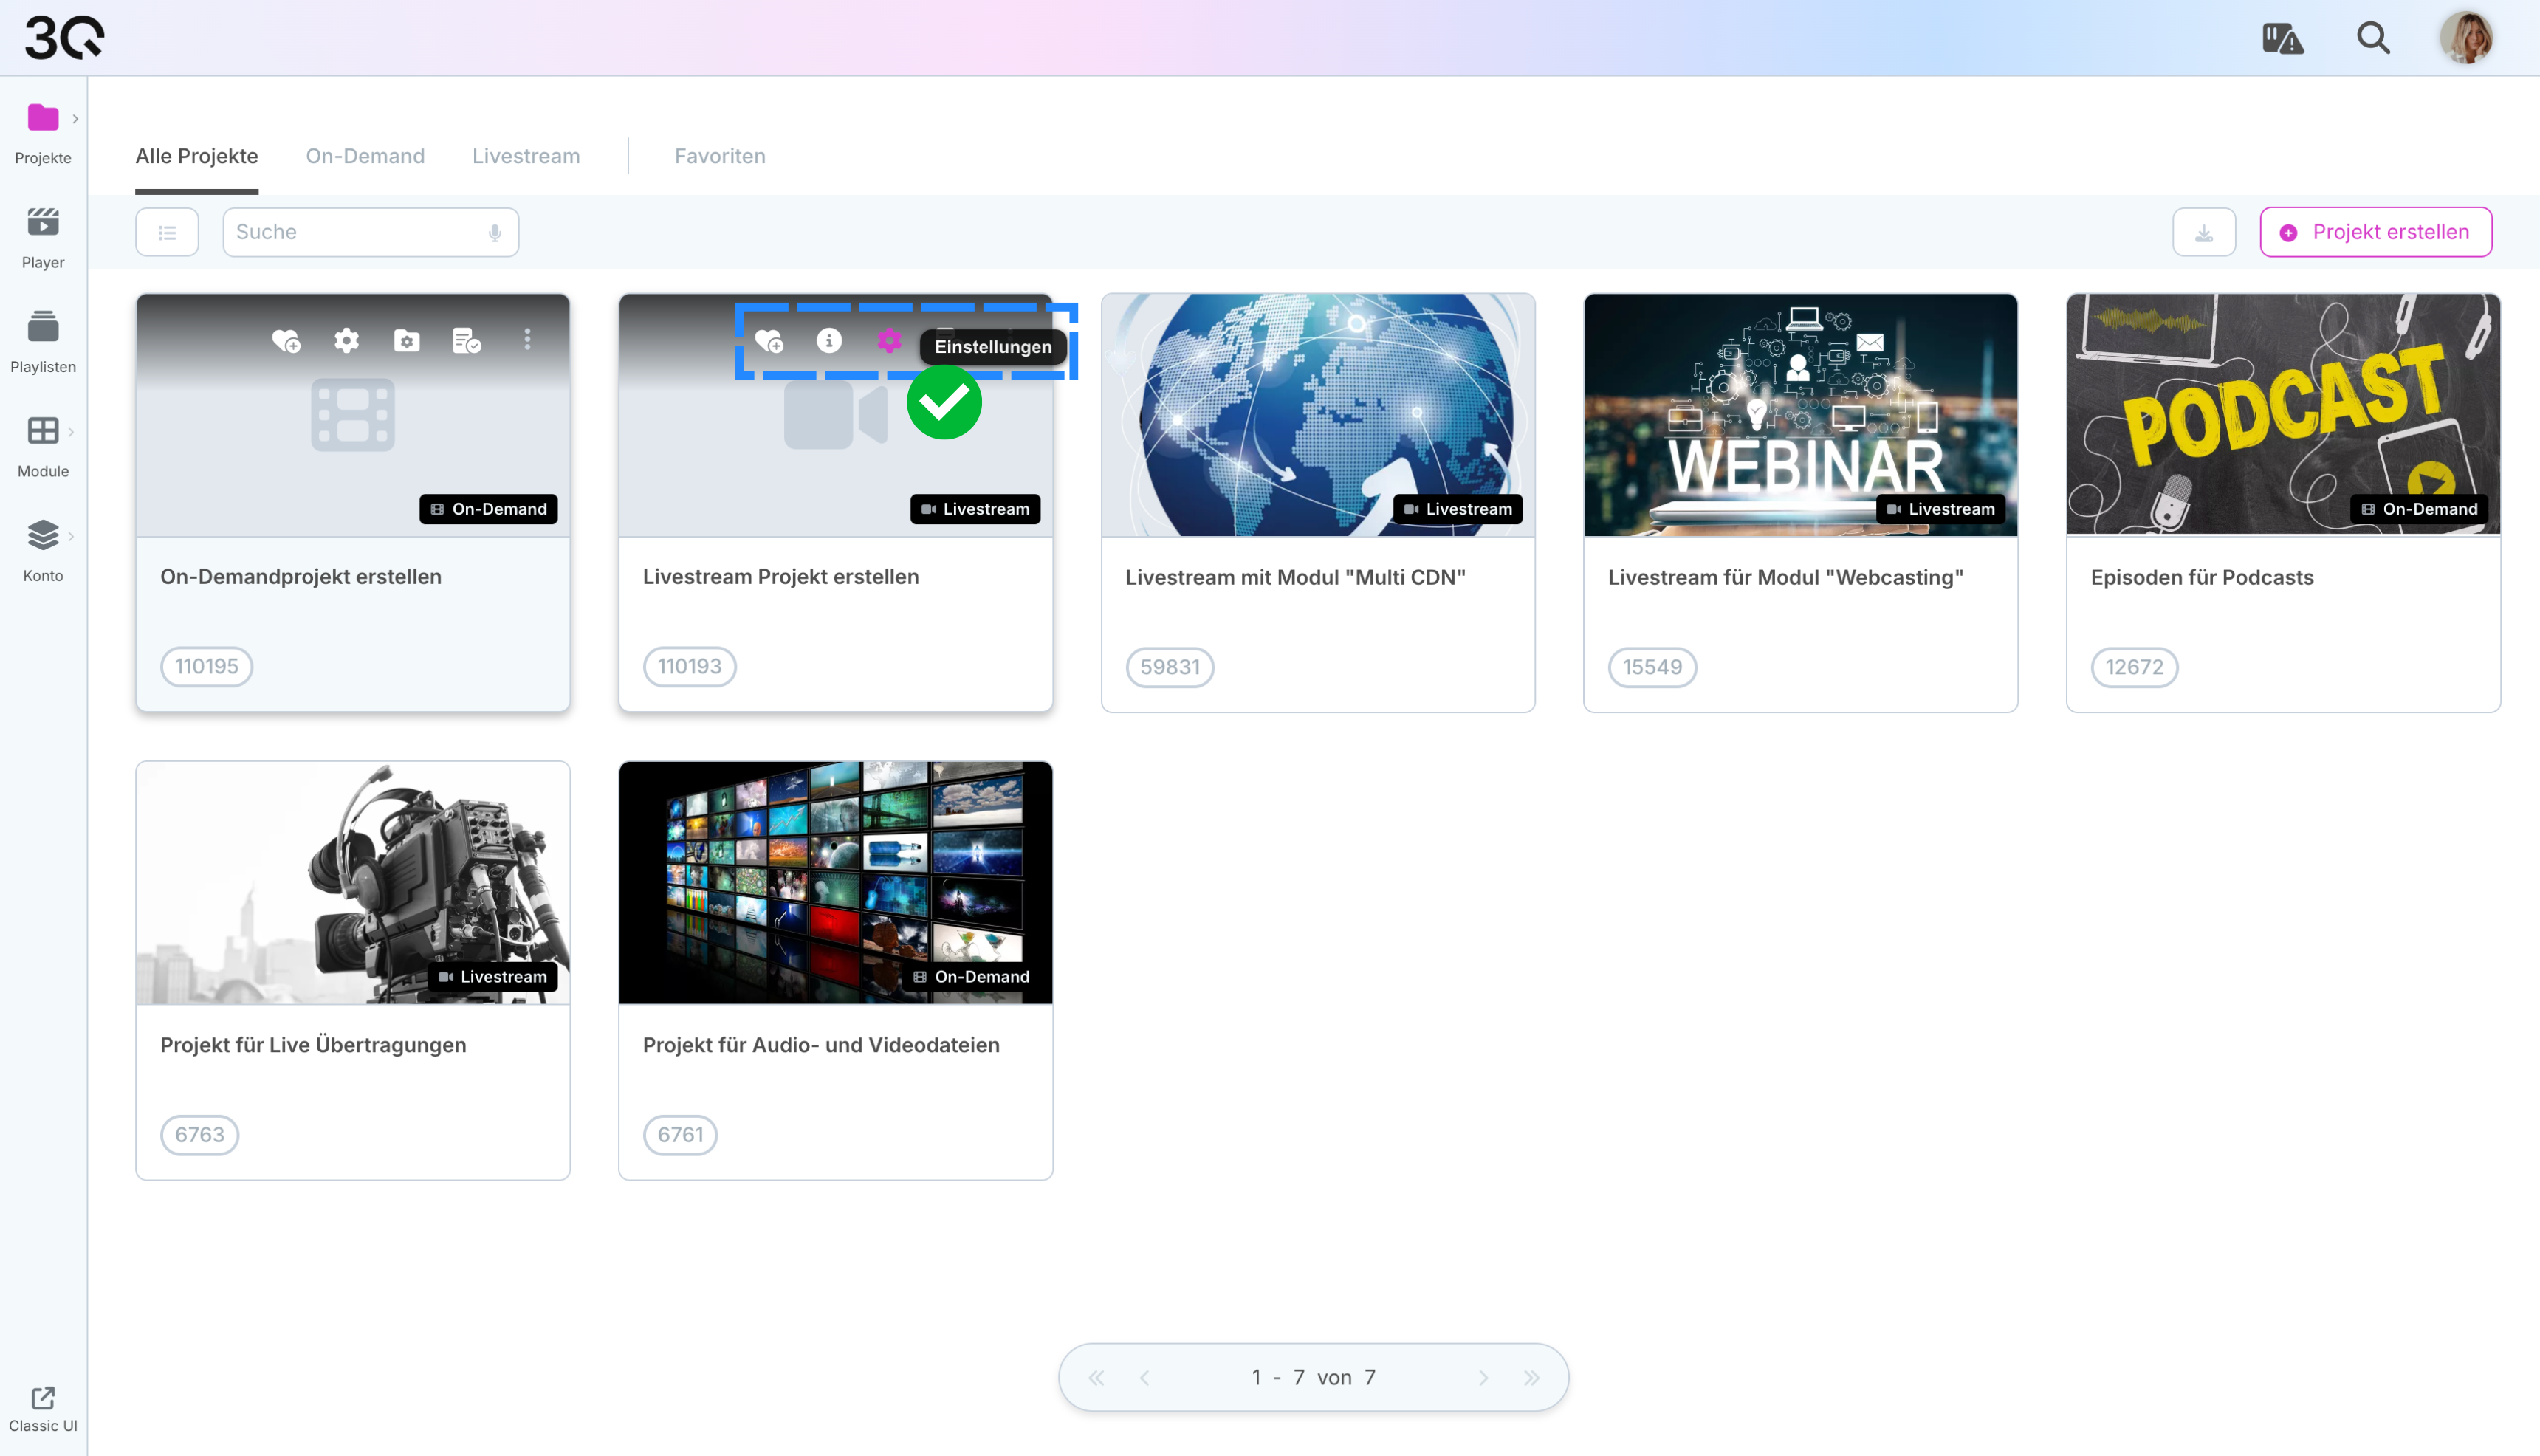2540x1456 pixels.
Task: Favorite the Livestream Projekt erstellen card
Action: pyautogui.click(x=769, y=341)
